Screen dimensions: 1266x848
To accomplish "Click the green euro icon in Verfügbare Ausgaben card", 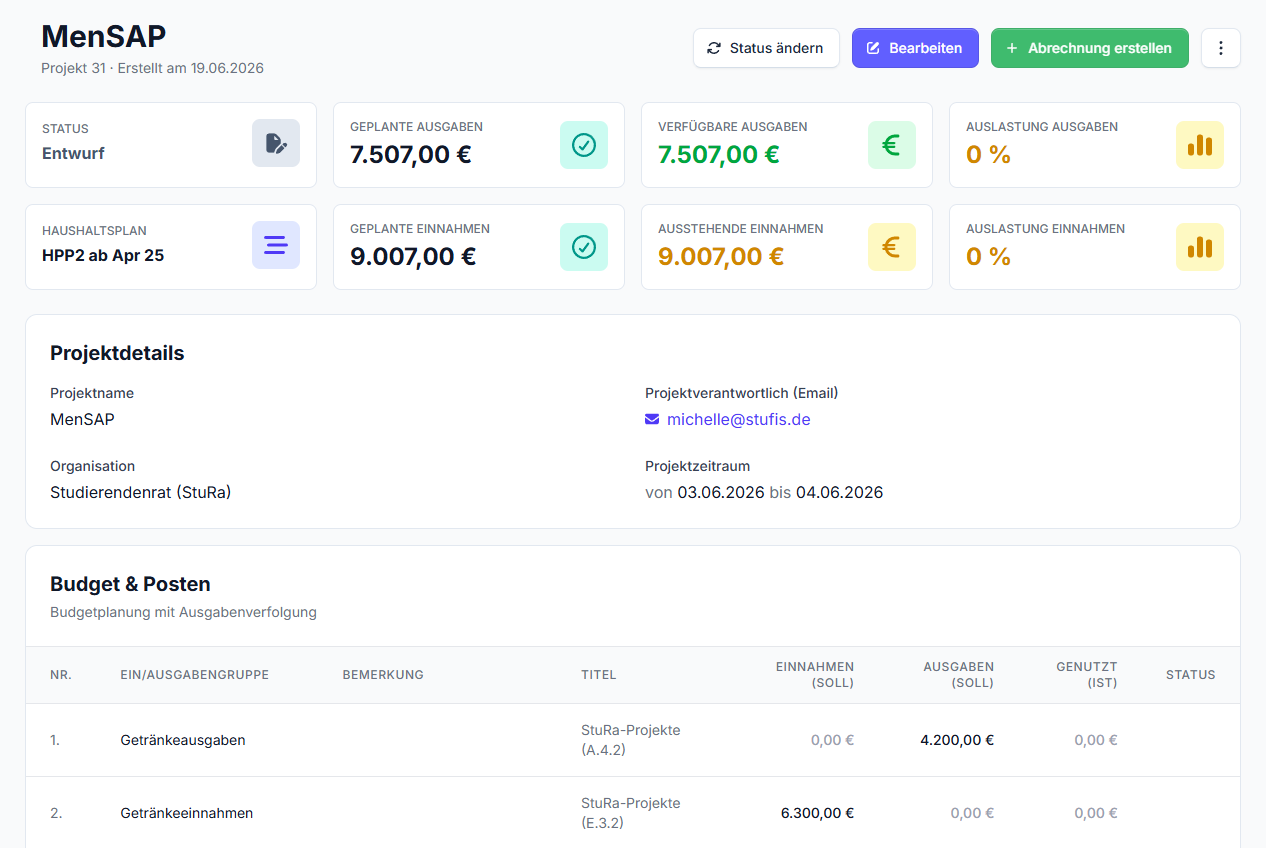I will [x=892, y=145].
